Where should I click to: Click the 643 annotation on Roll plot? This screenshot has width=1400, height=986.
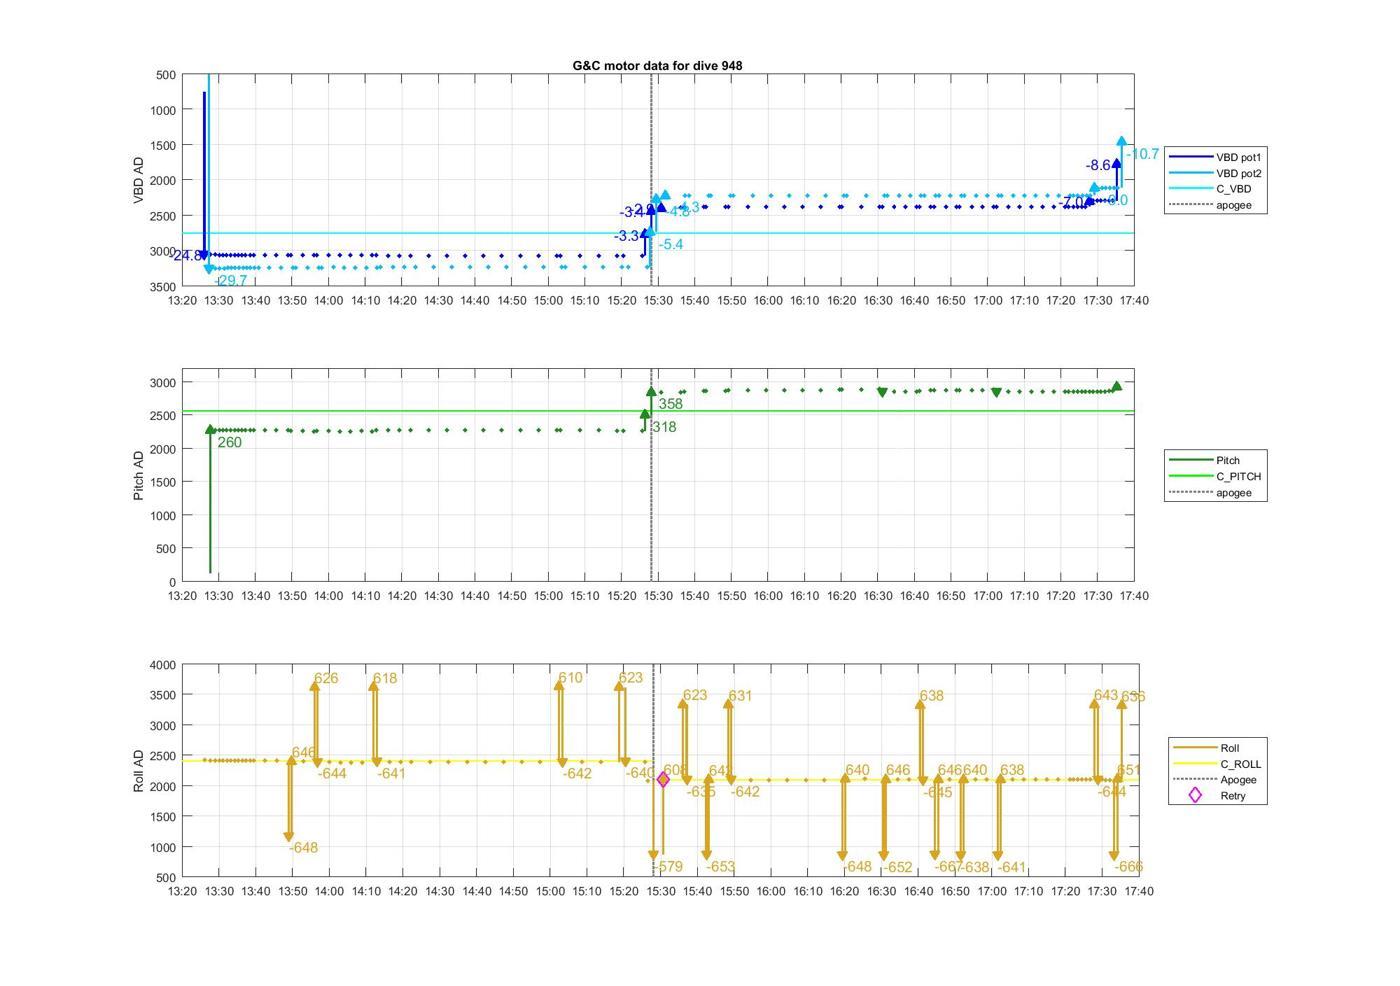pos(1106,696)
